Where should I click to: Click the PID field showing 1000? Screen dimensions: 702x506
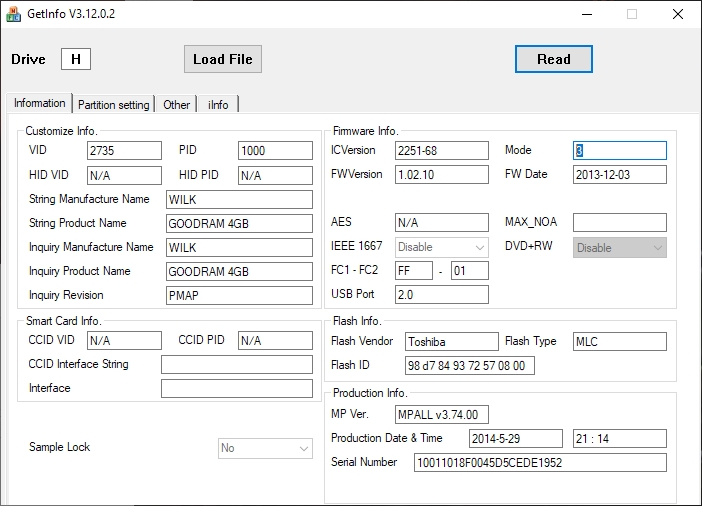(275, 150)
